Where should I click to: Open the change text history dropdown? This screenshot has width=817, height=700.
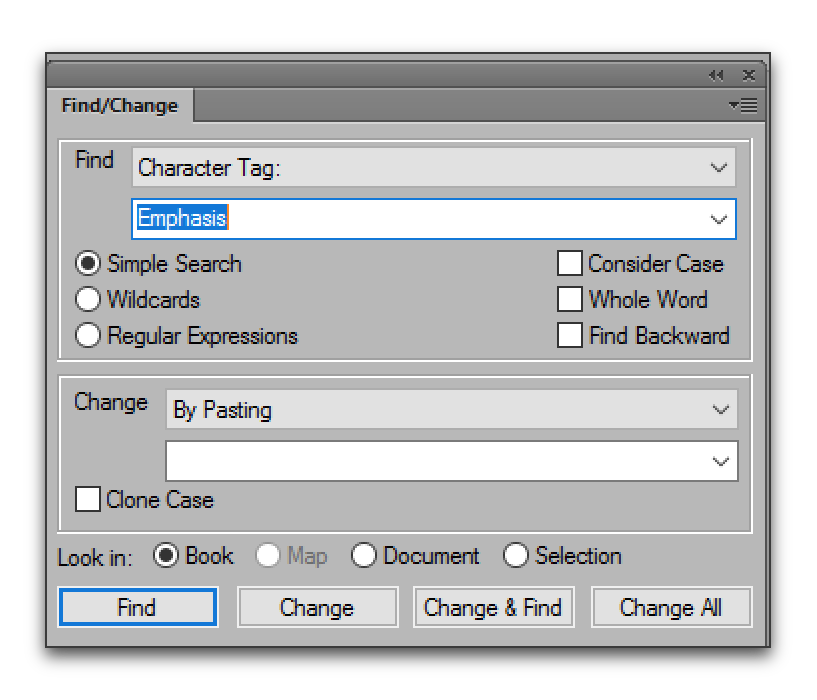coord(720,461)
